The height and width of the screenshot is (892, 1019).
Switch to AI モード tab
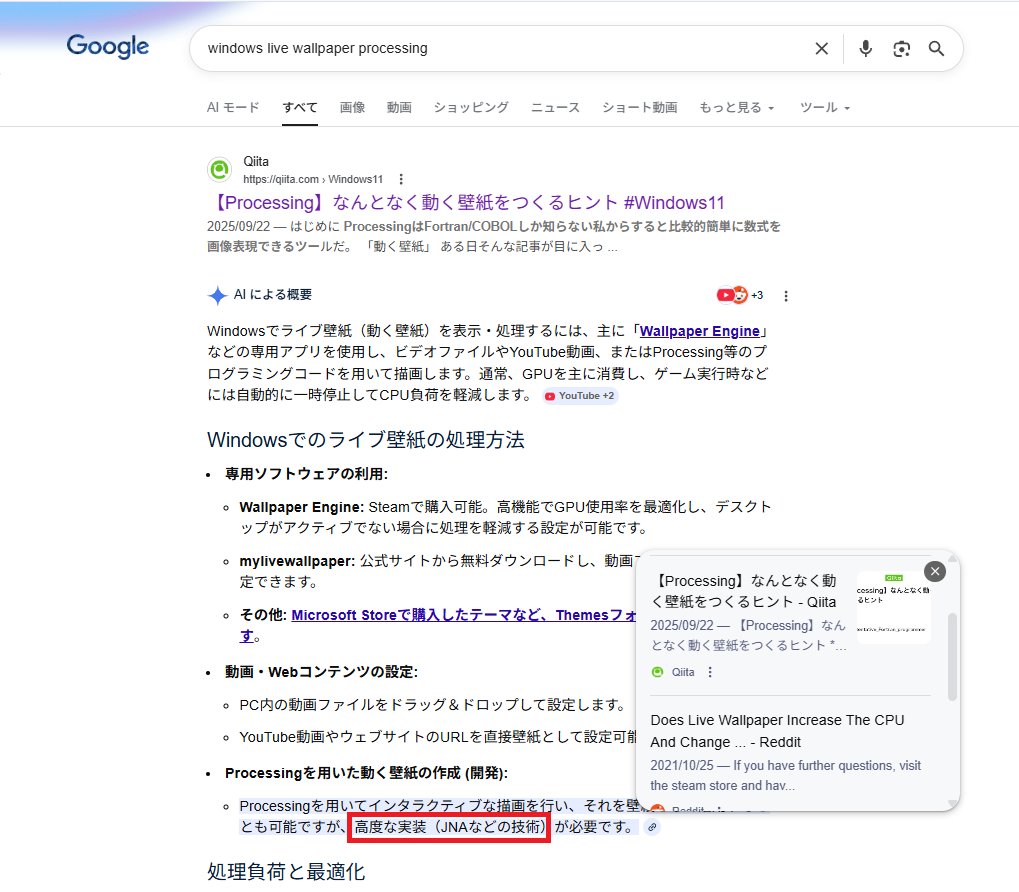(x=233, y=107)
